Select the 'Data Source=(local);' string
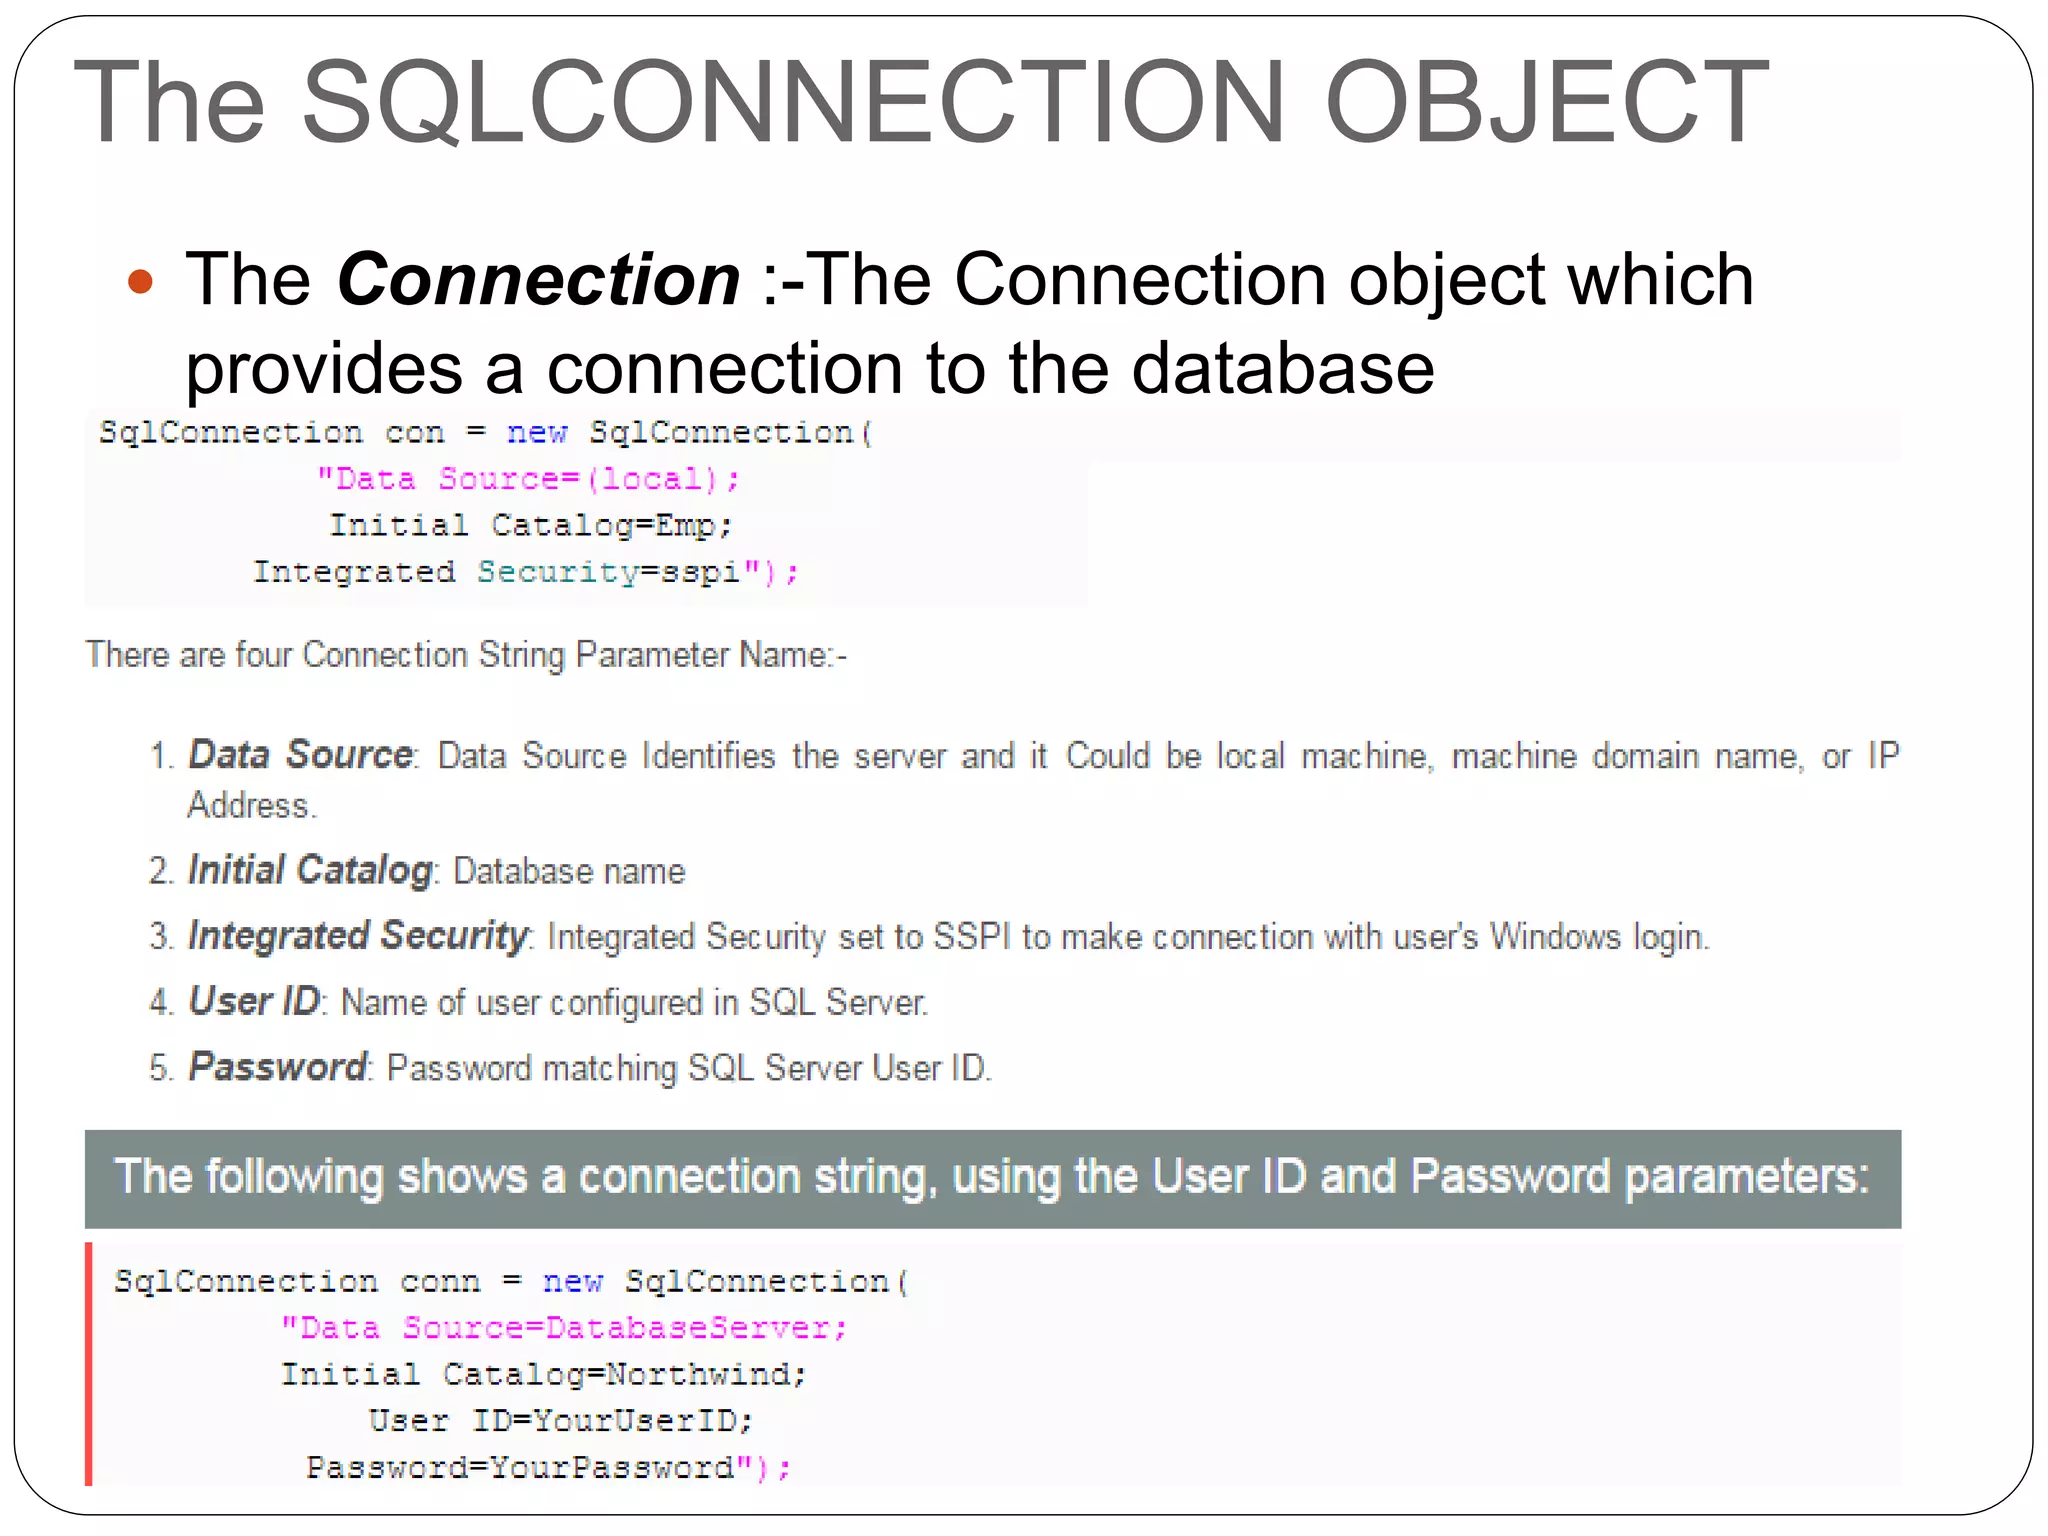Screen dimensions: 2048x1536 tap(529, 479)
